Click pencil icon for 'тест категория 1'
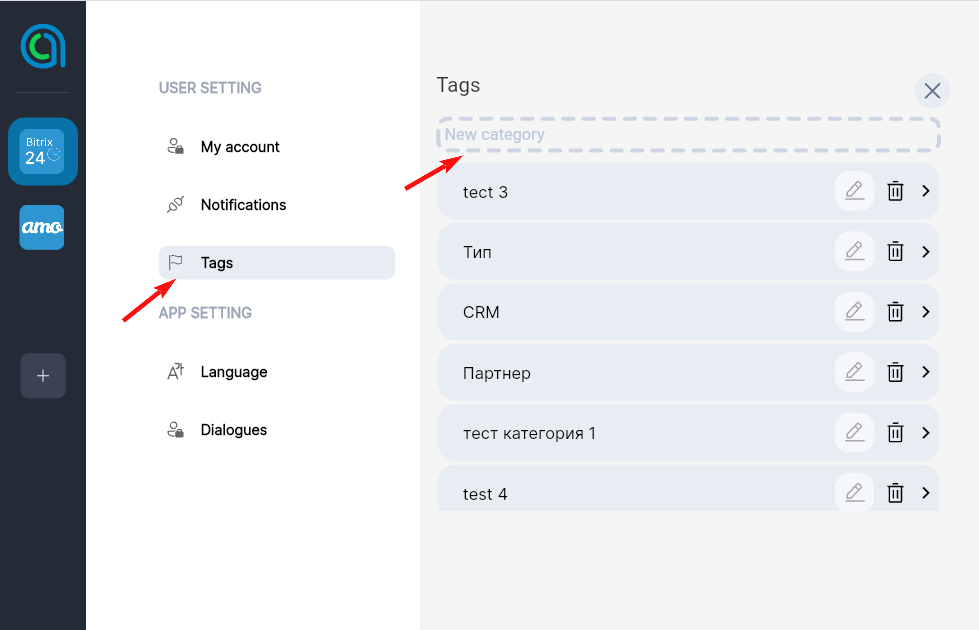Image resolution: width=979 pixels, height=630 pixels. [x=854, y=433]
